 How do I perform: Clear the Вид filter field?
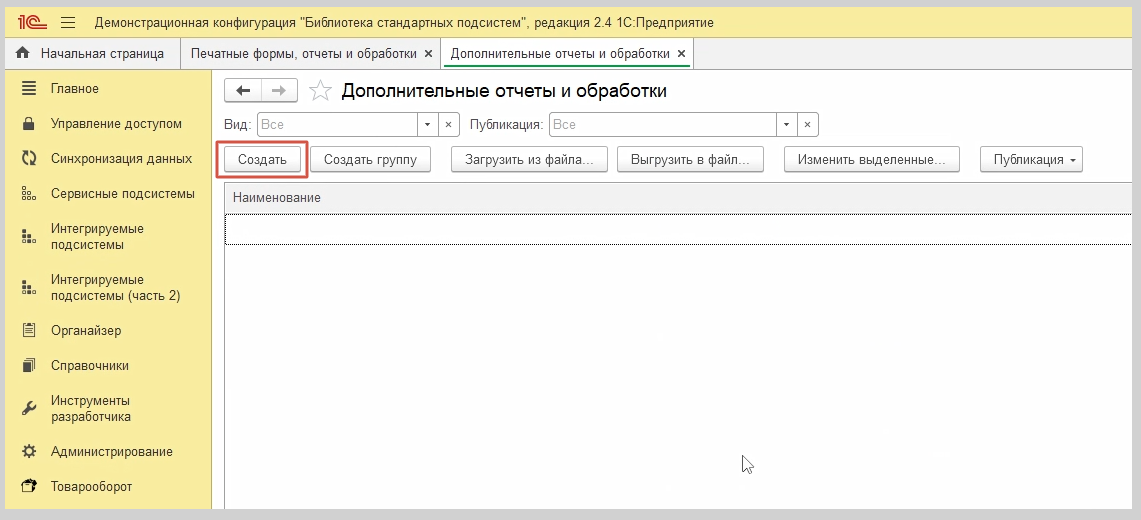[x=449, y=124]
